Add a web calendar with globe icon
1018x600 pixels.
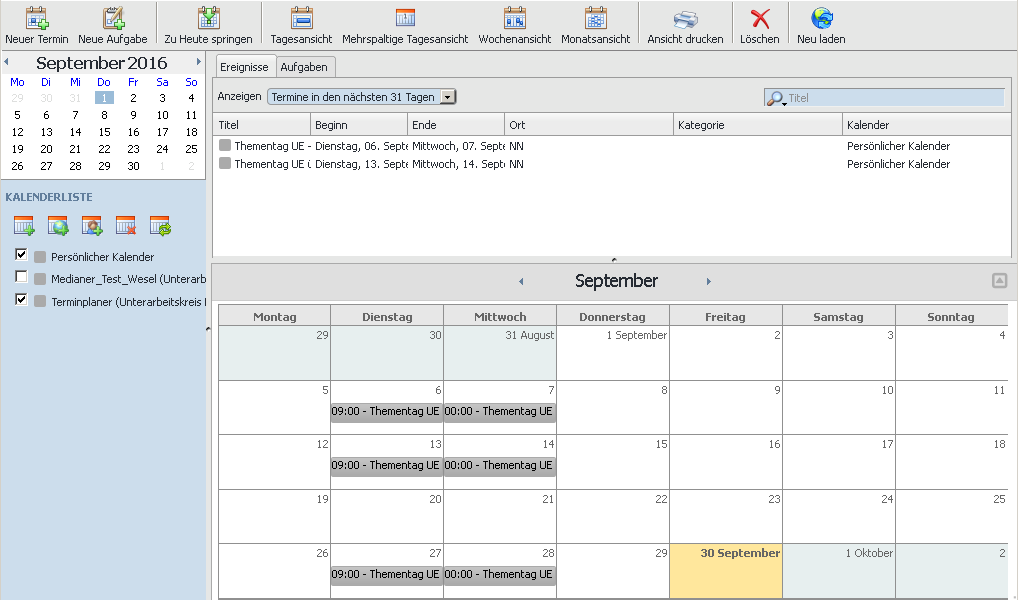point(58,226)
